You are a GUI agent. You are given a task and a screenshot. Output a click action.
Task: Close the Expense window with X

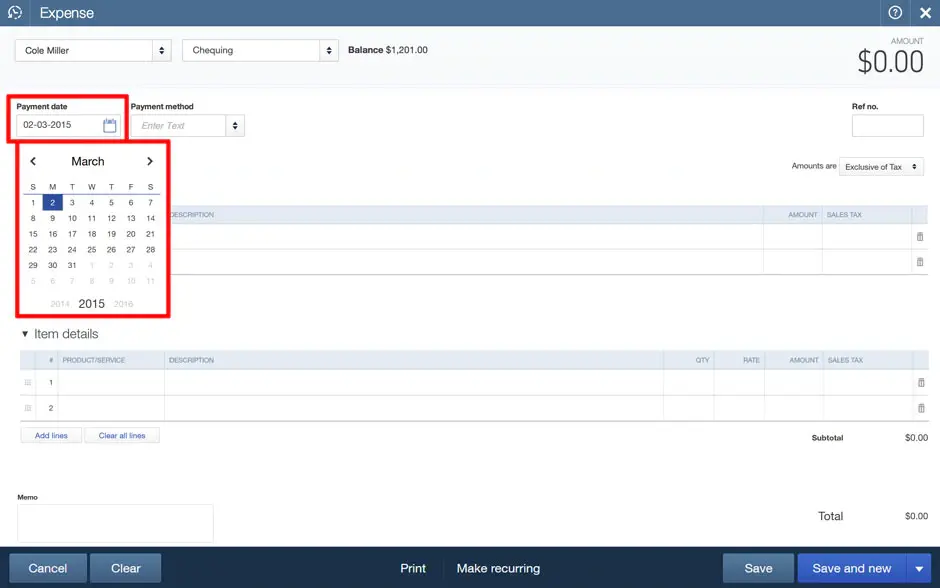tap(925, 13)
